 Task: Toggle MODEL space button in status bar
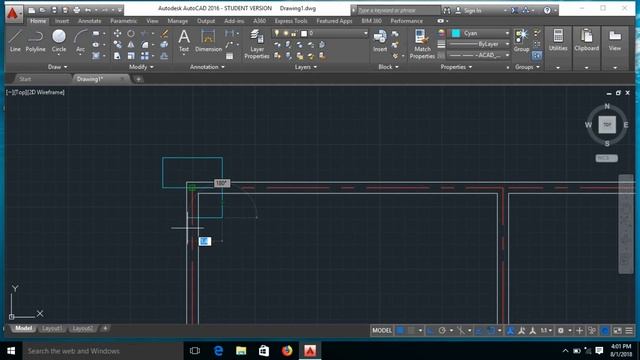382,331
